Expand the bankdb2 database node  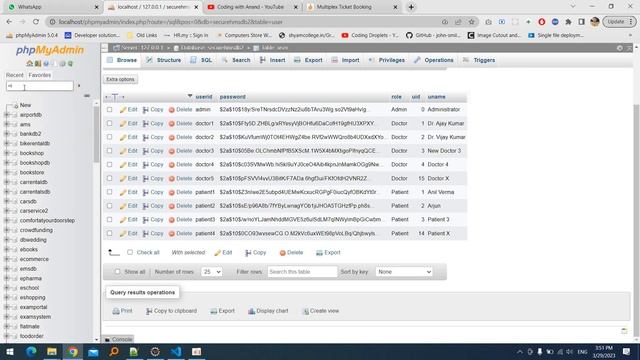click(7, 134)
